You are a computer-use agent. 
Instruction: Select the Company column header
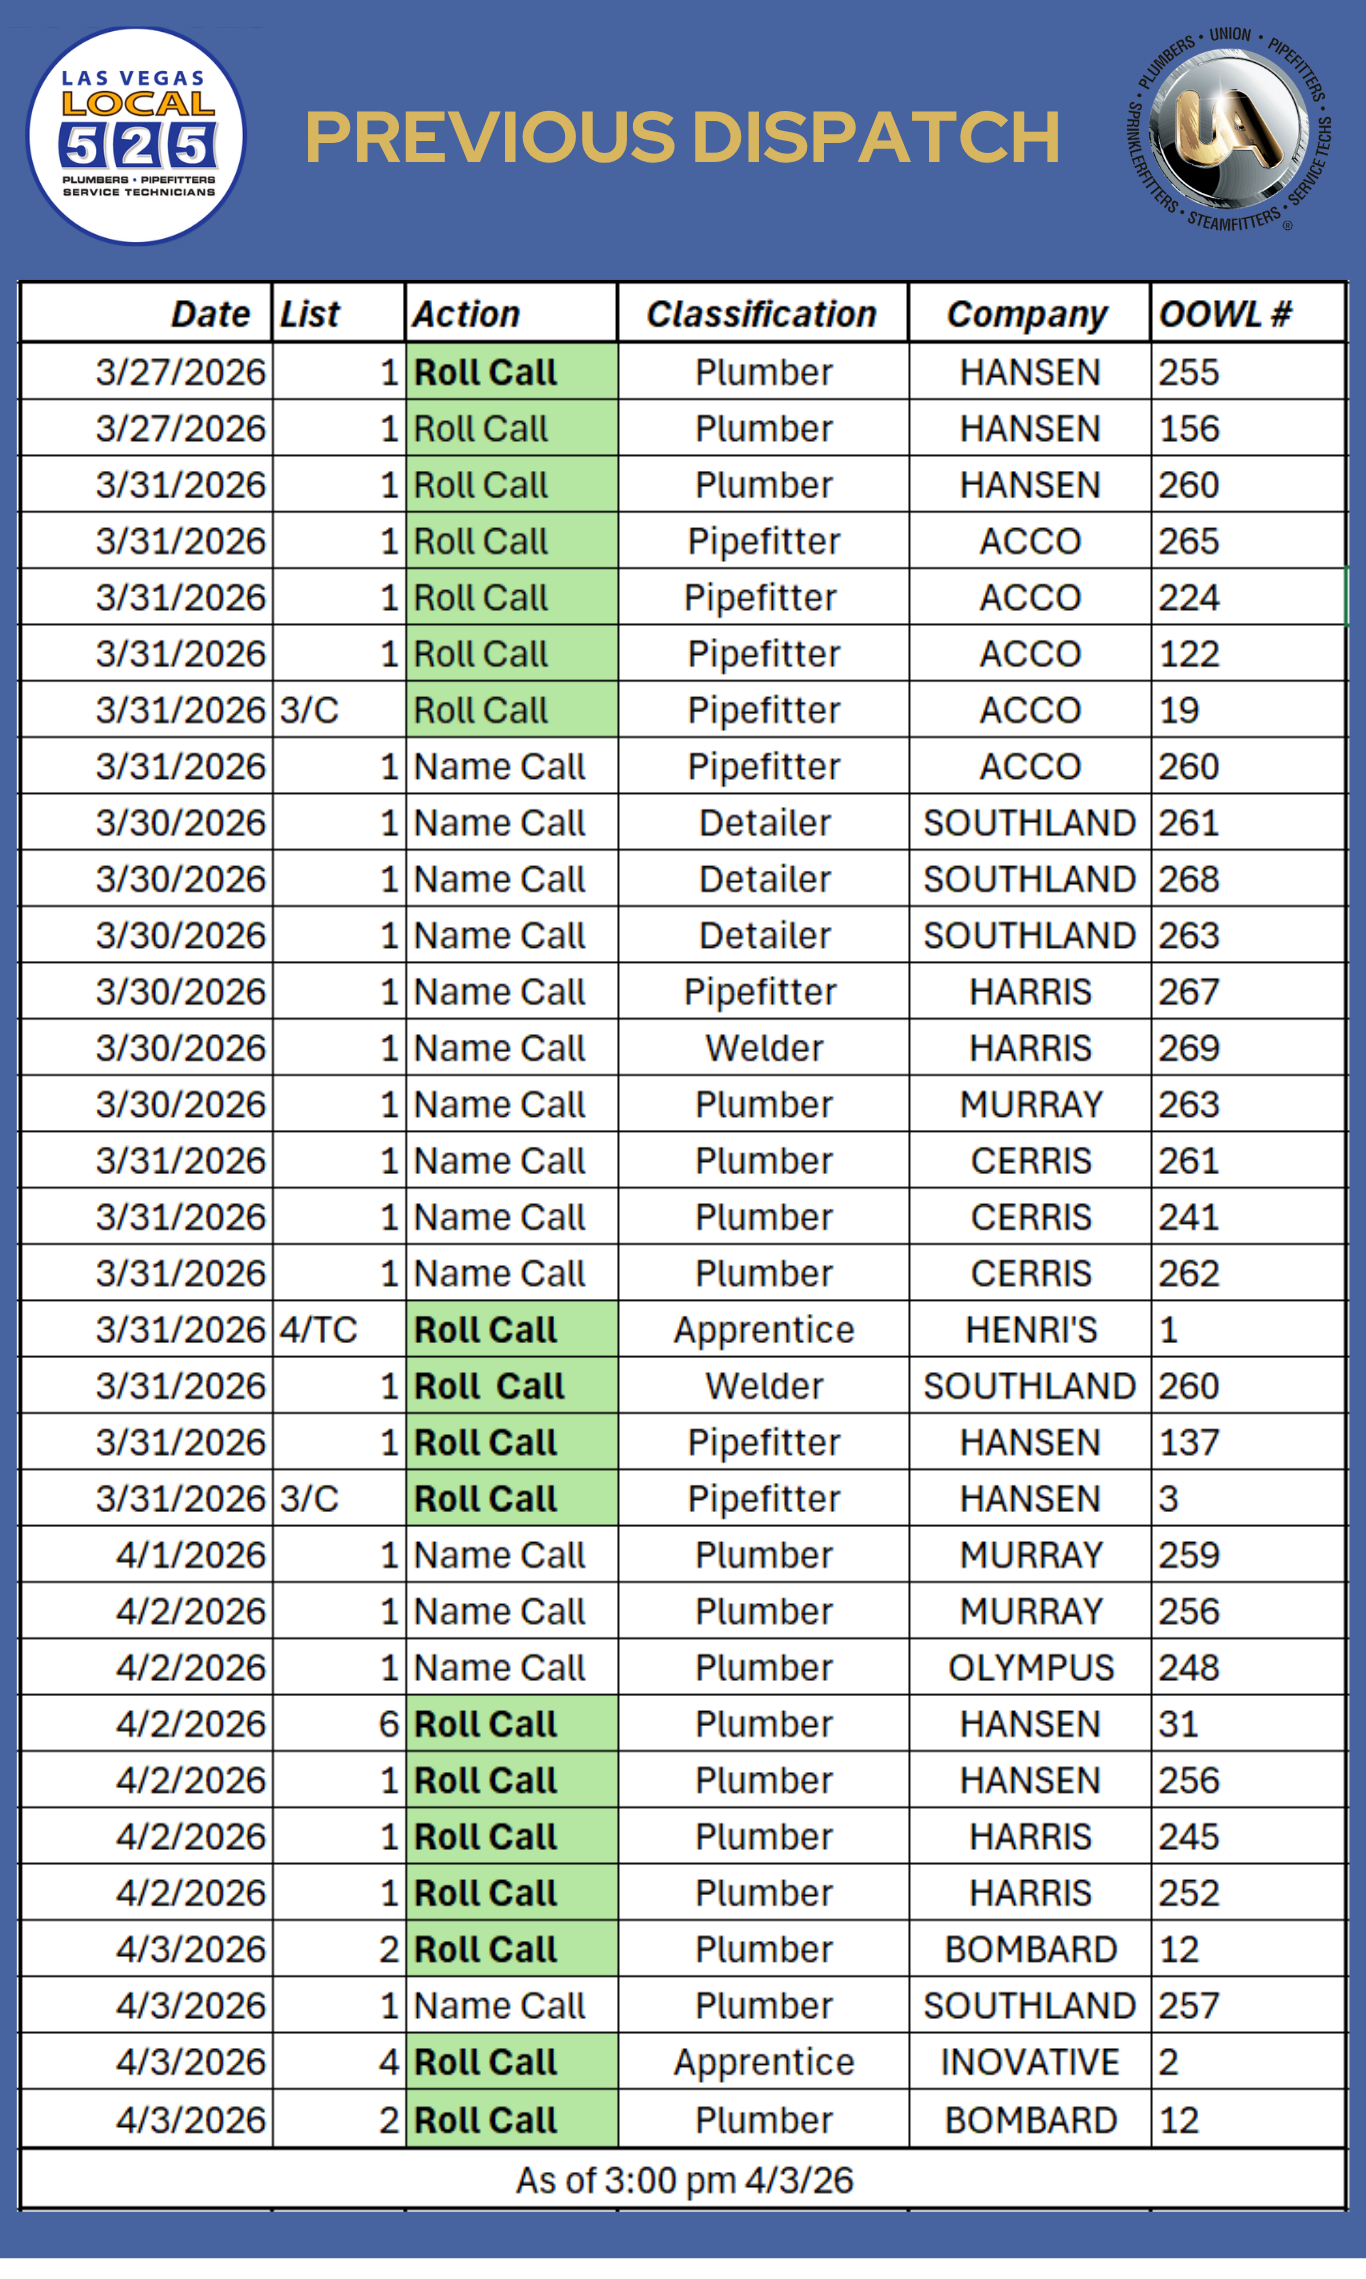[x=1028, y=314]
